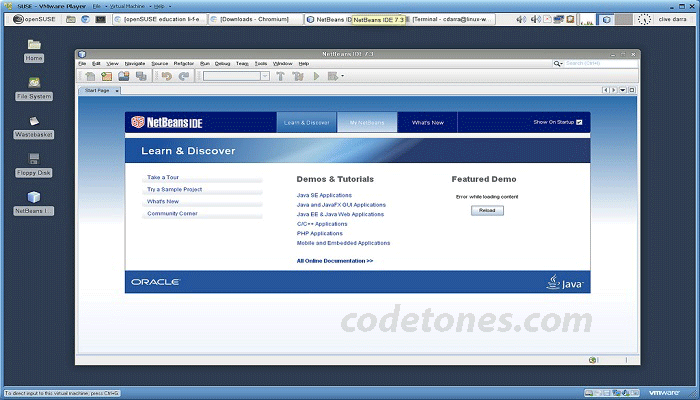Close the Start Page tab

click(117, 91)
